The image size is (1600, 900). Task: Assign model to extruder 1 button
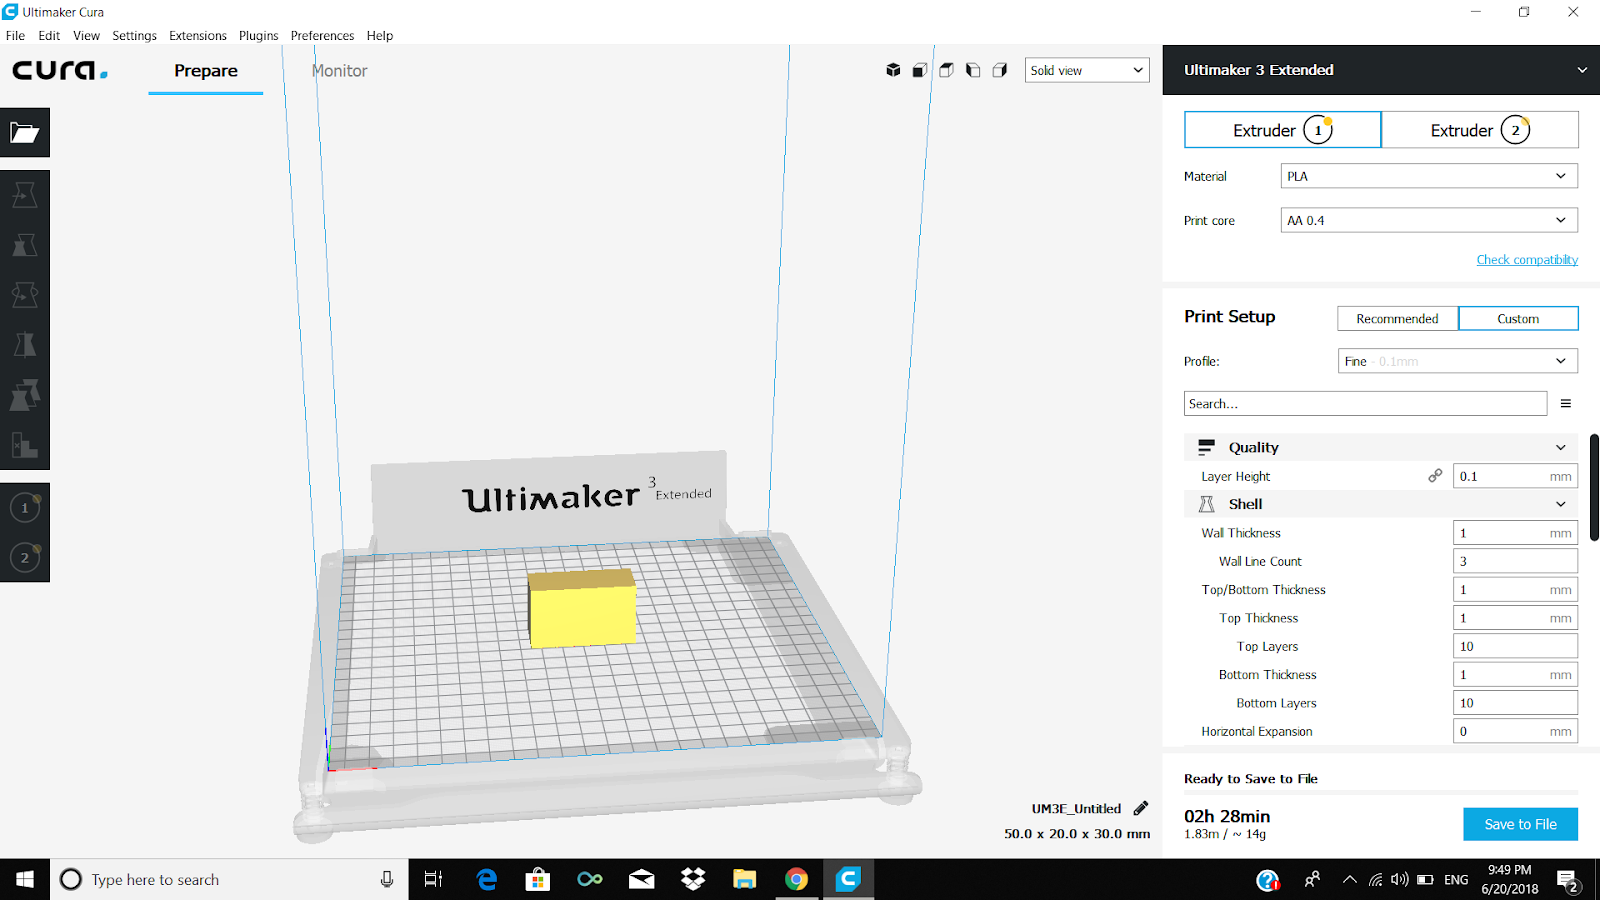(x=25, y=508)
